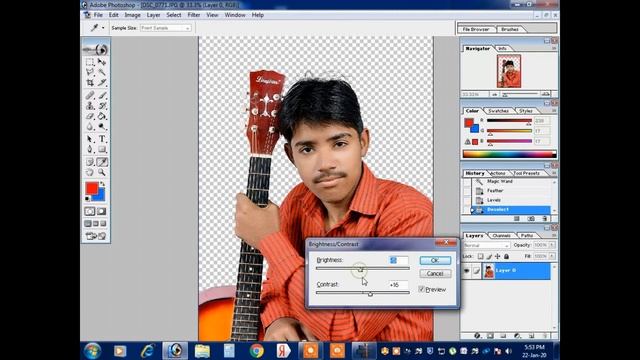Select the Lasso tool
Viewport: 640px width, 360px height.
pyautogui.click(x=90, y=72)
